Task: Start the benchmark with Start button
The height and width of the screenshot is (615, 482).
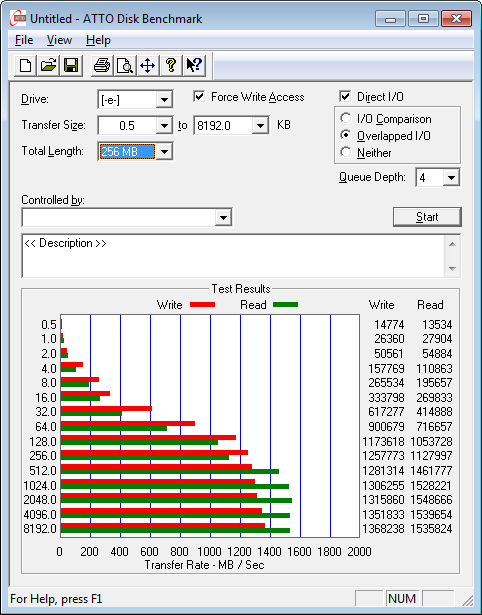Action: pos(427,217)
